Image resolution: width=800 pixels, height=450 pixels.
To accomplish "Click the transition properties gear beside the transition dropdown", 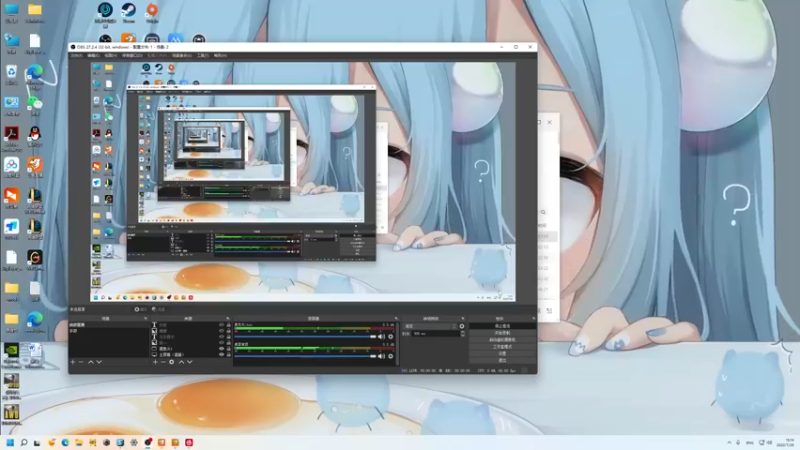I will [x=462, y=326].
